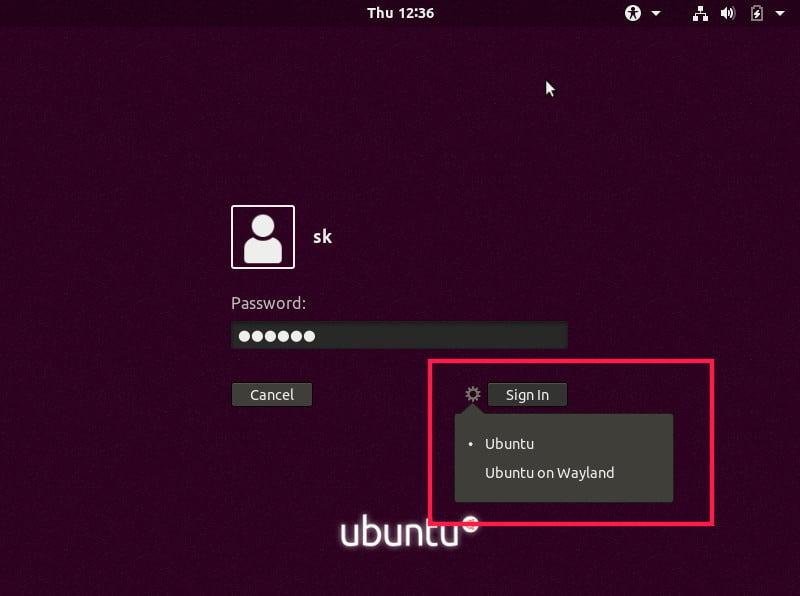Click the Sign In button
Image resolution: width=800 pixels, height=596 pixels.
527,395
